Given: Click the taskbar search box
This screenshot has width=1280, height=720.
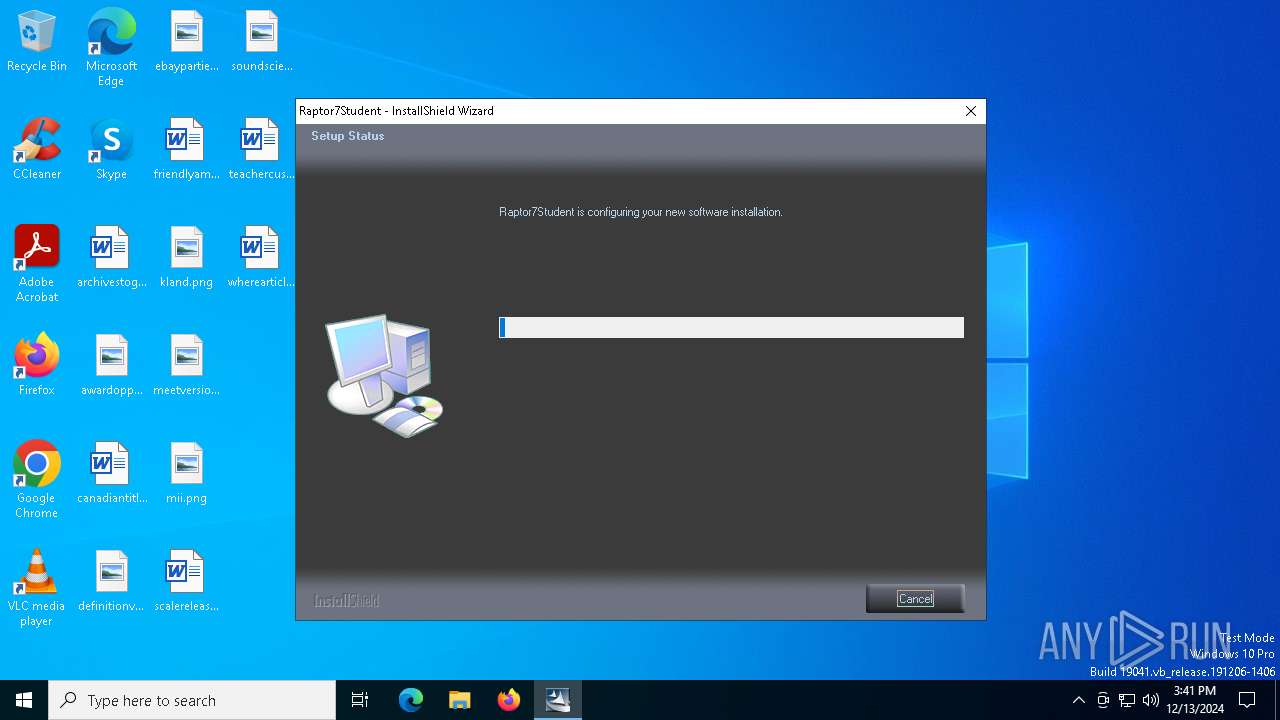Looking at the screenshot, I should (x=192, y=700).
